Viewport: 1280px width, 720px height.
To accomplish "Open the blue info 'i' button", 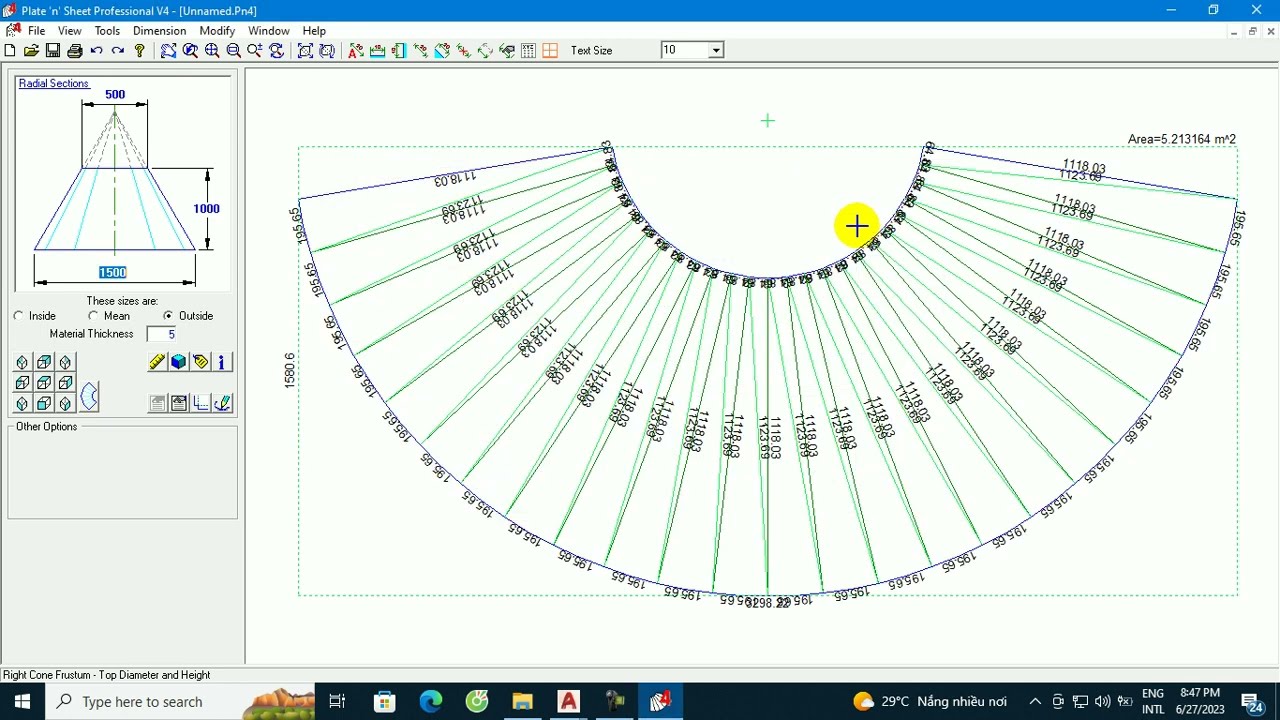I will pyautogui.click(x=222, y=362).
